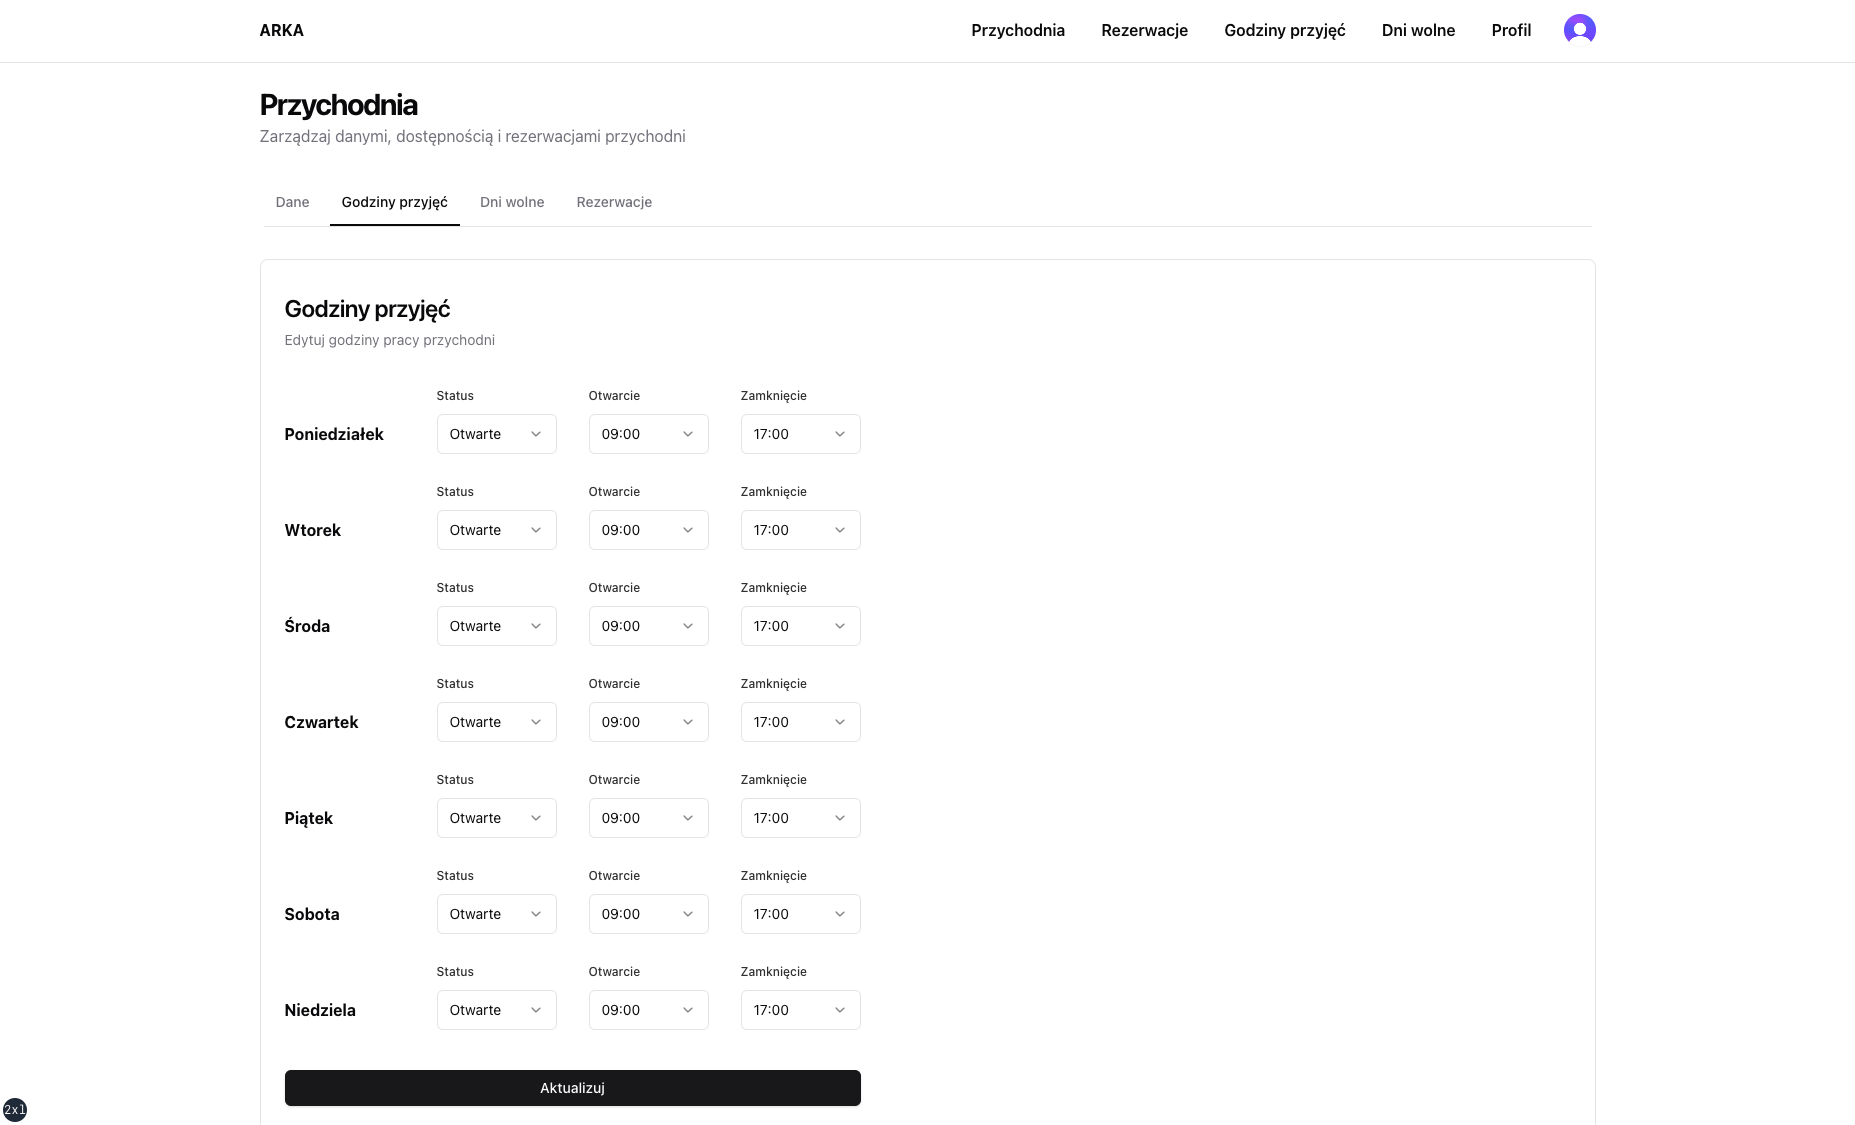This screenshot has height=1125, width=1855.
Task: Switch to the Dni wolne tab
Action: click(512, 202)
